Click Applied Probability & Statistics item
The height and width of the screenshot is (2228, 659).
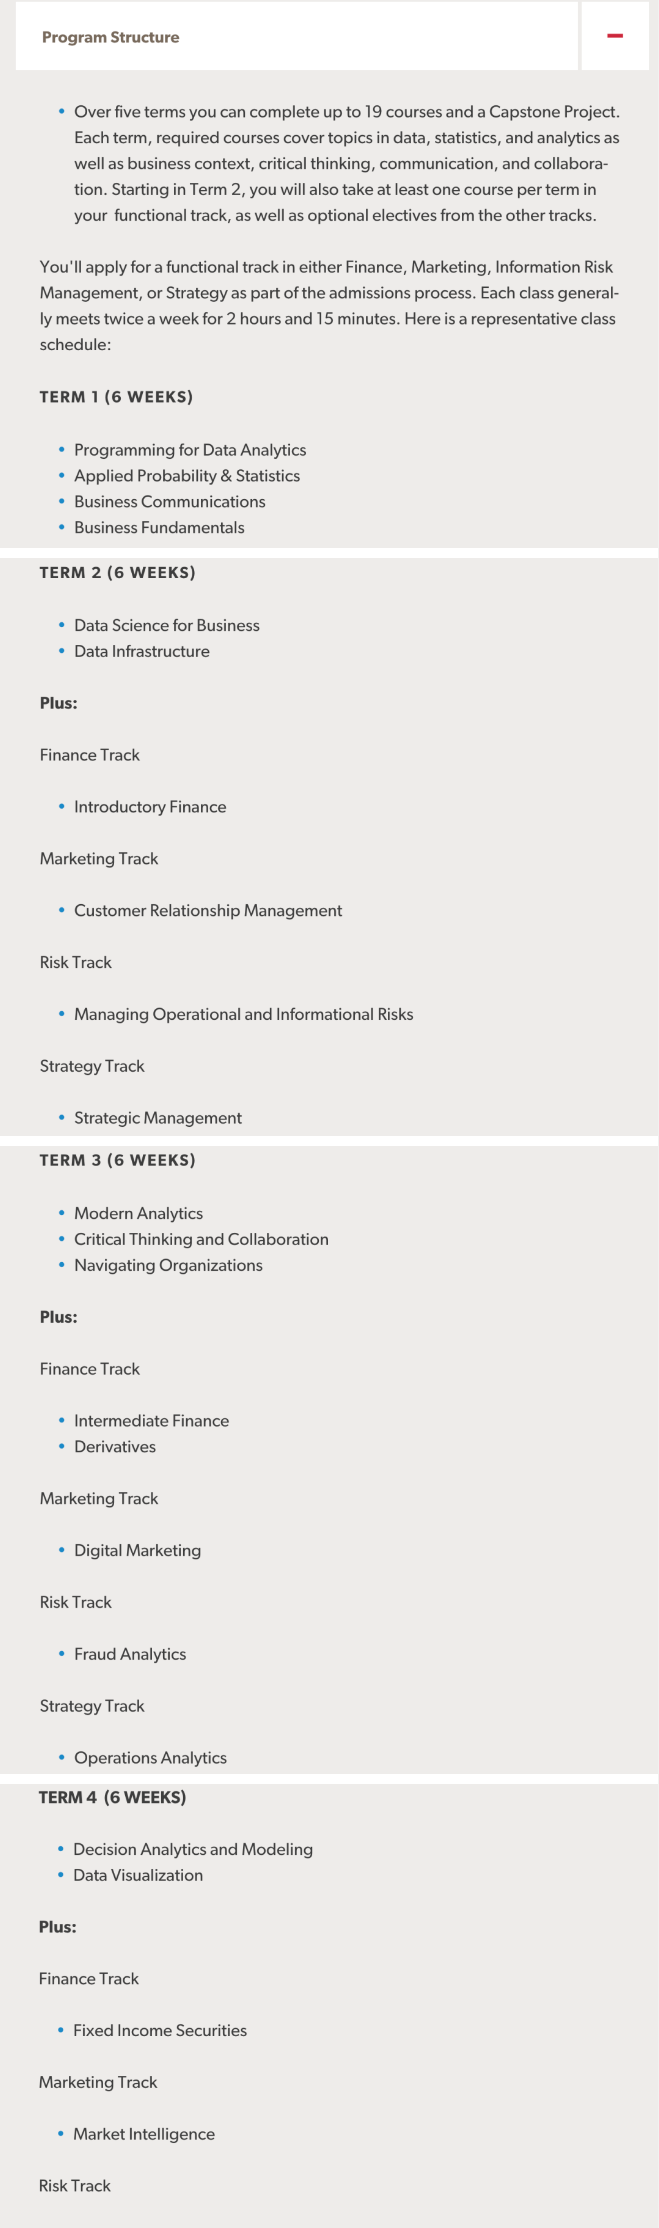tap(187, 476)
